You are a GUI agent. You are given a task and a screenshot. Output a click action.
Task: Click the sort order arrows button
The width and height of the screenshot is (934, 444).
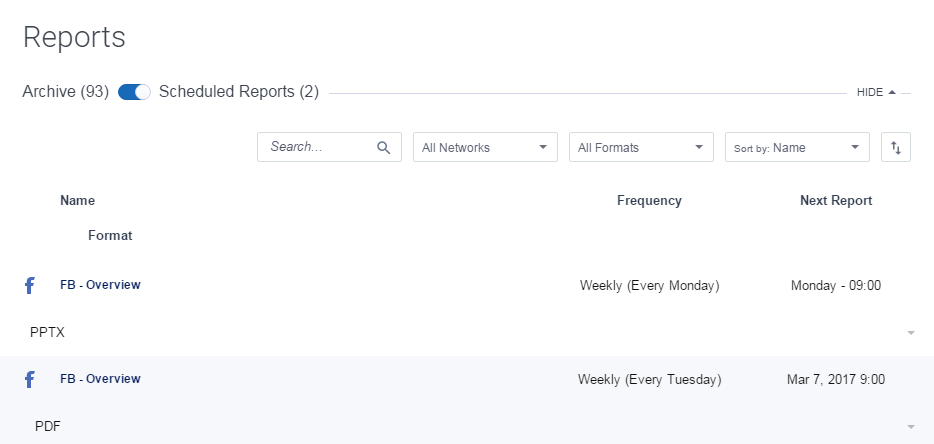click(x=896, y=147)
